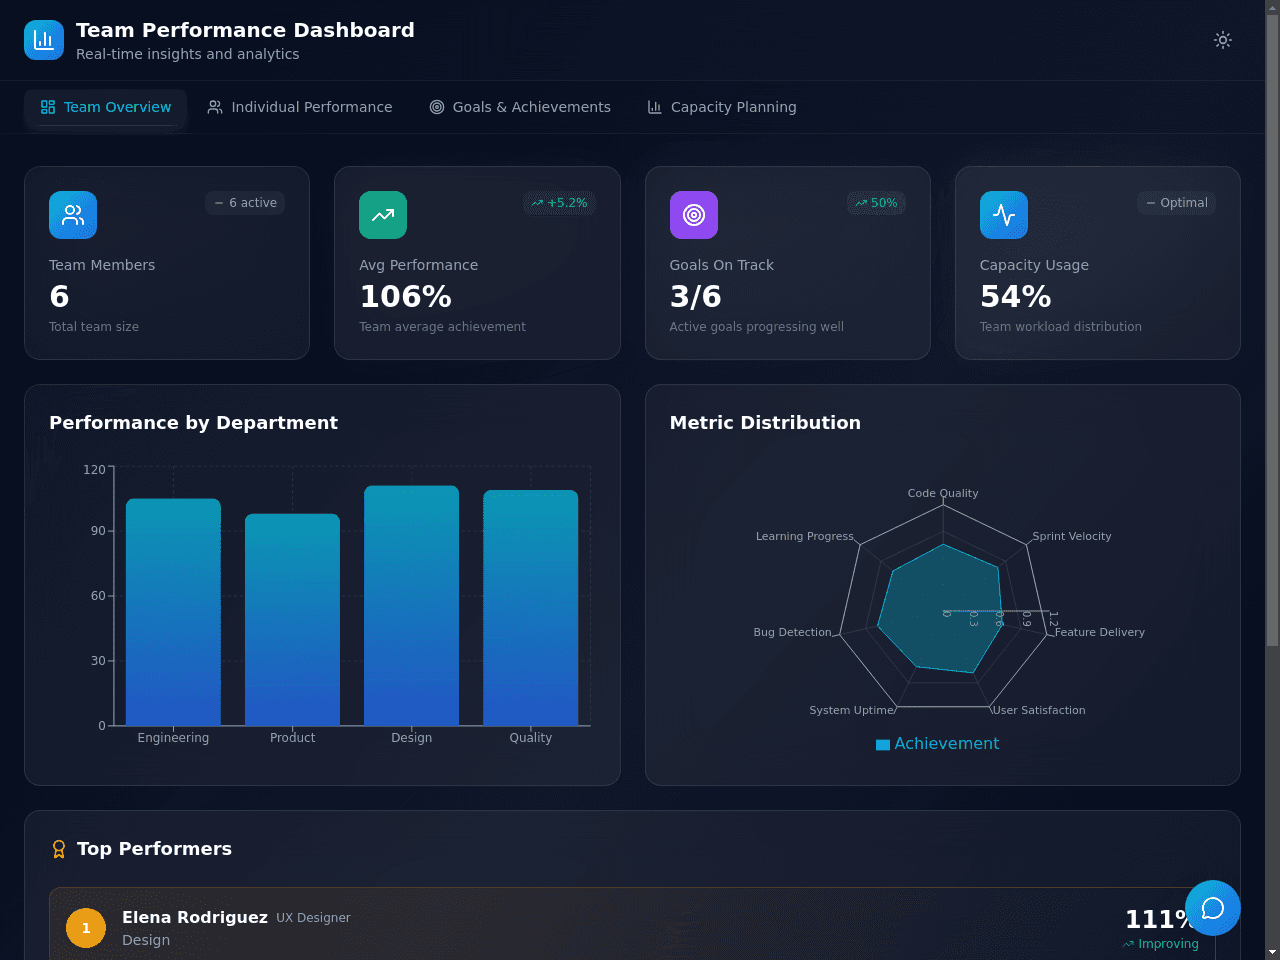Click the 'System Uptime' radar label
The height and width of the screenshot is (960, 1280).
851,710
